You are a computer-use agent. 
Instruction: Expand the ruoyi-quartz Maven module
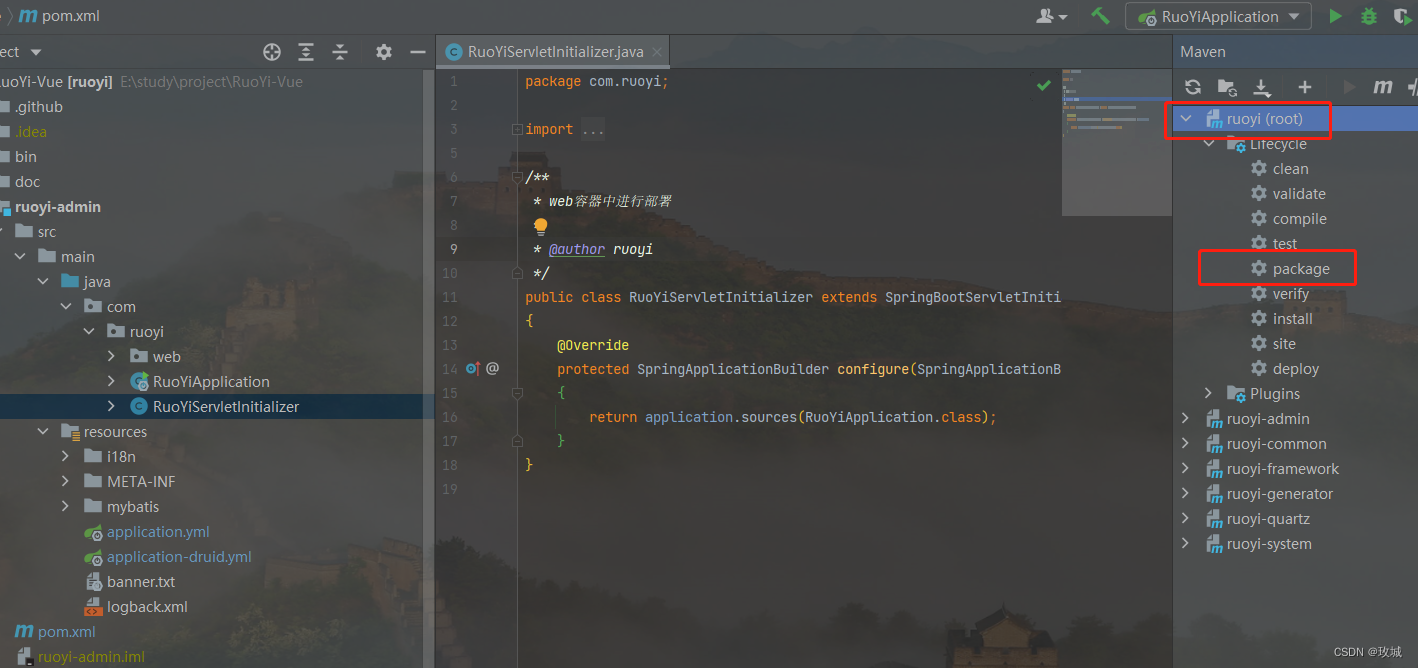click(x=1186, y=519)
